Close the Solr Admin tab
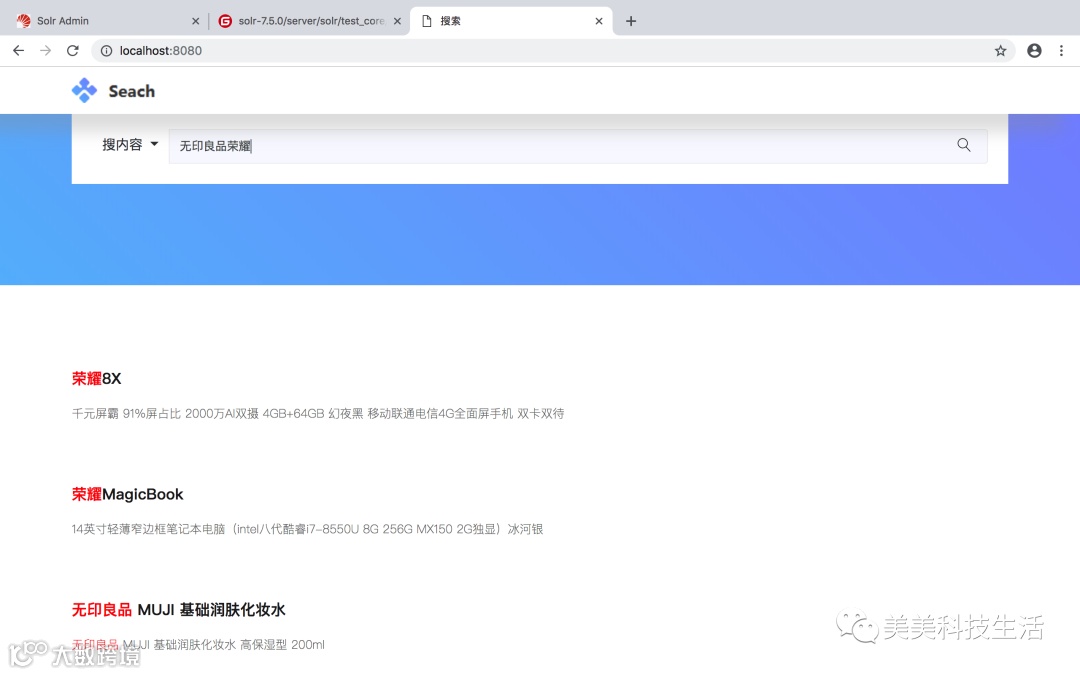The height and width of the screenshot is (675, 1080). click(x=196, y=21)
